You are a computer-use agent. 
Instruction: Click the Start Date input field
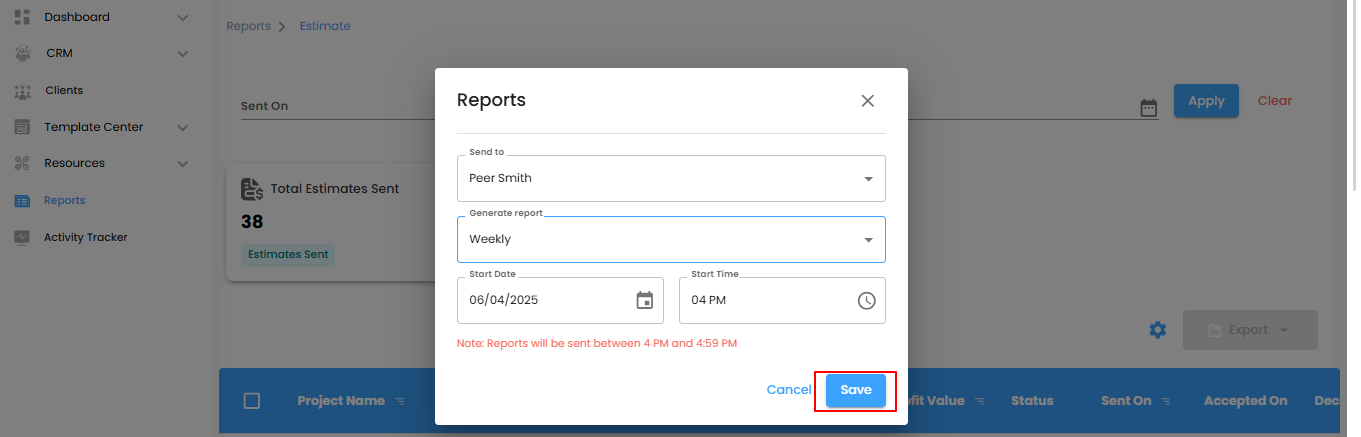pyautogui.click(x=545, y=300)
